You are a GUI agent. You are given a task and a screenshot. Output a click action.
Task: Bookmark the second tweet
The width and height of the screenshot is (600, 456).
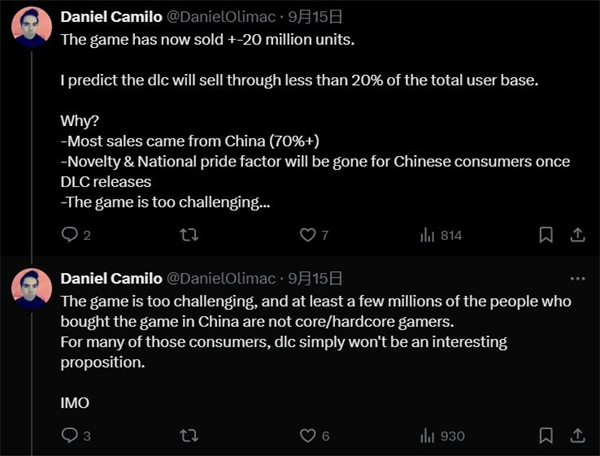click(546, 435)
